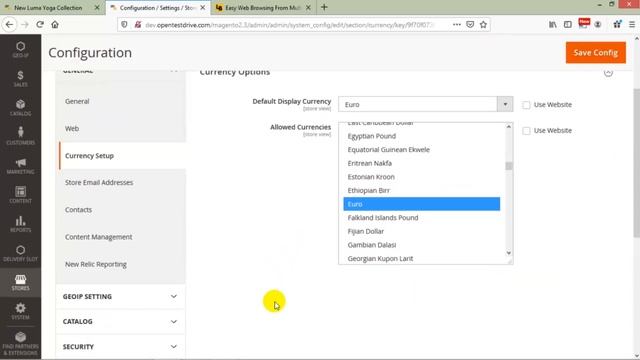Open the Default Display Currency dropdown
Image resolution: width=640 pixels, height=360 pixels.
pyautogui.click(x=425, y=104)
